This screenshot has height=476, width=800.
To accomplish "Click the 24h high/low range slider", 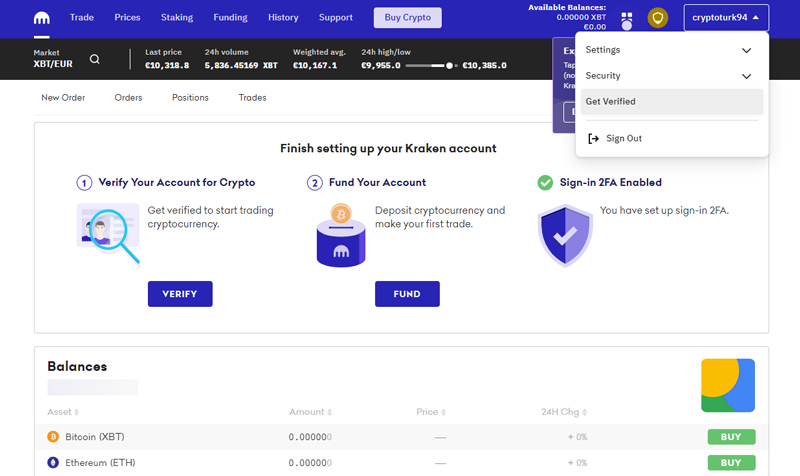I will tap(431, 66).
